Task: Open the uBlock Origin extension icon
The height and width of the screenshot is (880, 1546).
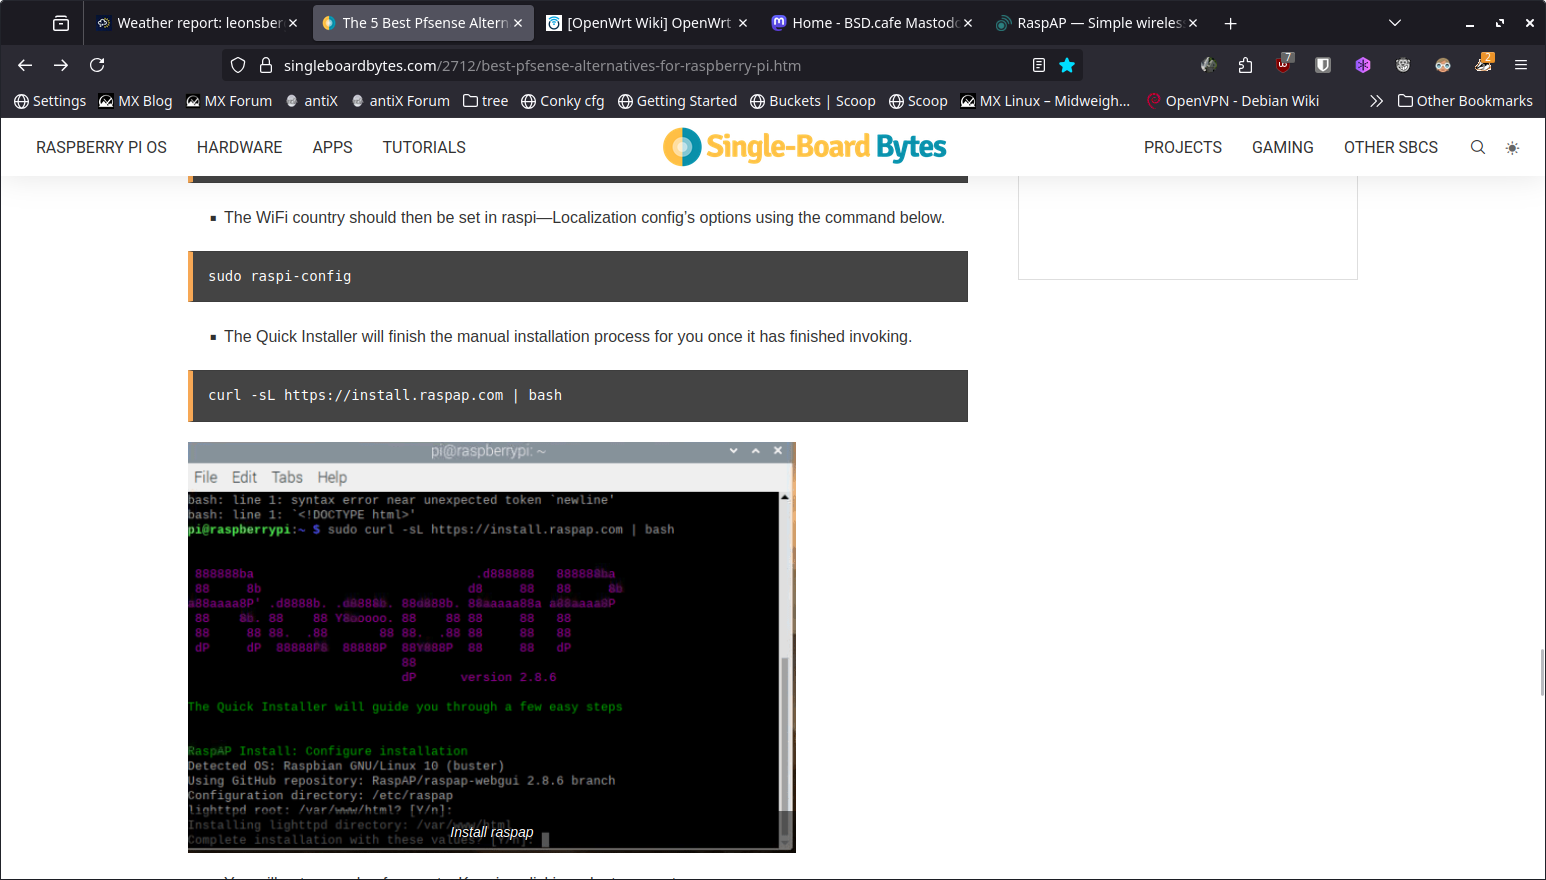Action: click(1284, 65)
